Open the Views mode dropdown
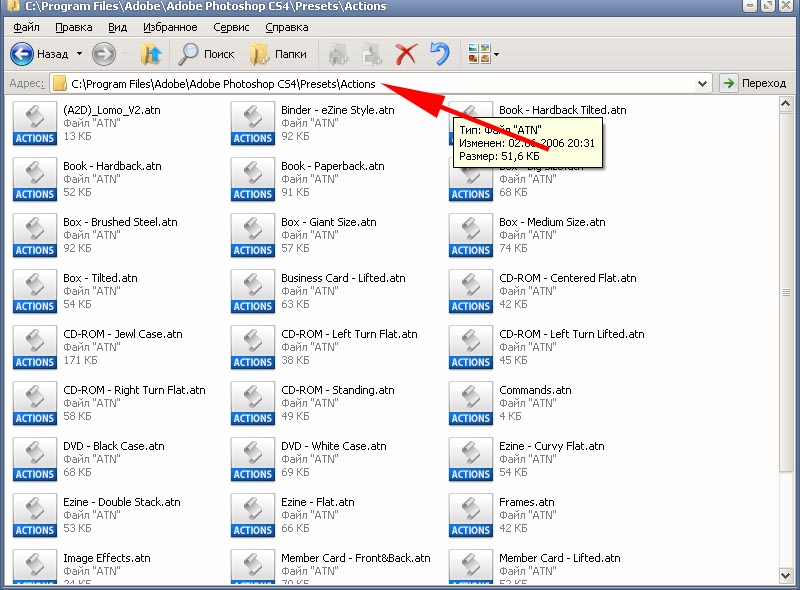The height and width of the screenshot is (590, 800). tap(483, 54)
